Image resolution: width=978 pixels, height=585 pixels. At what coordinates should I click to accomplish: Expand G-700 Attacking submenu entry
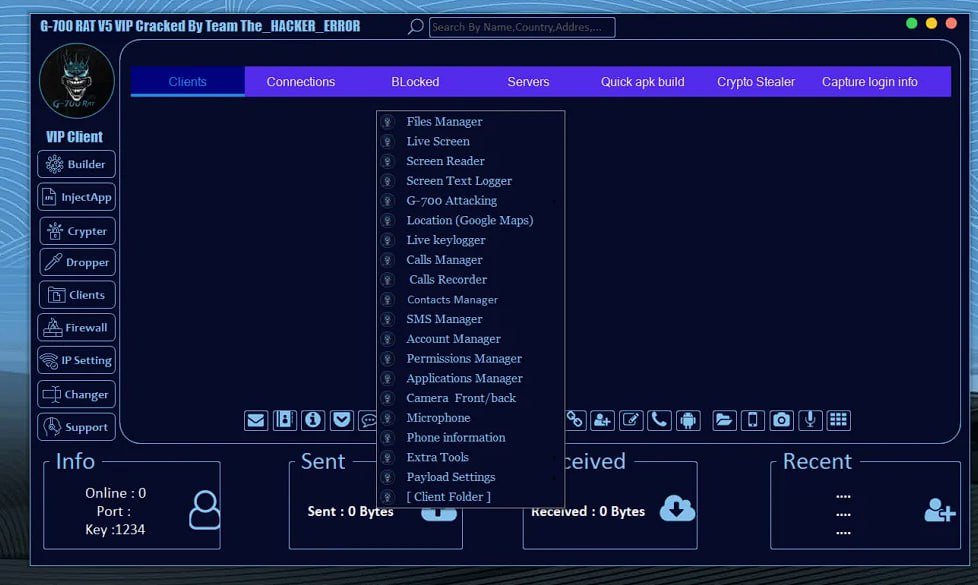point(471,201)
